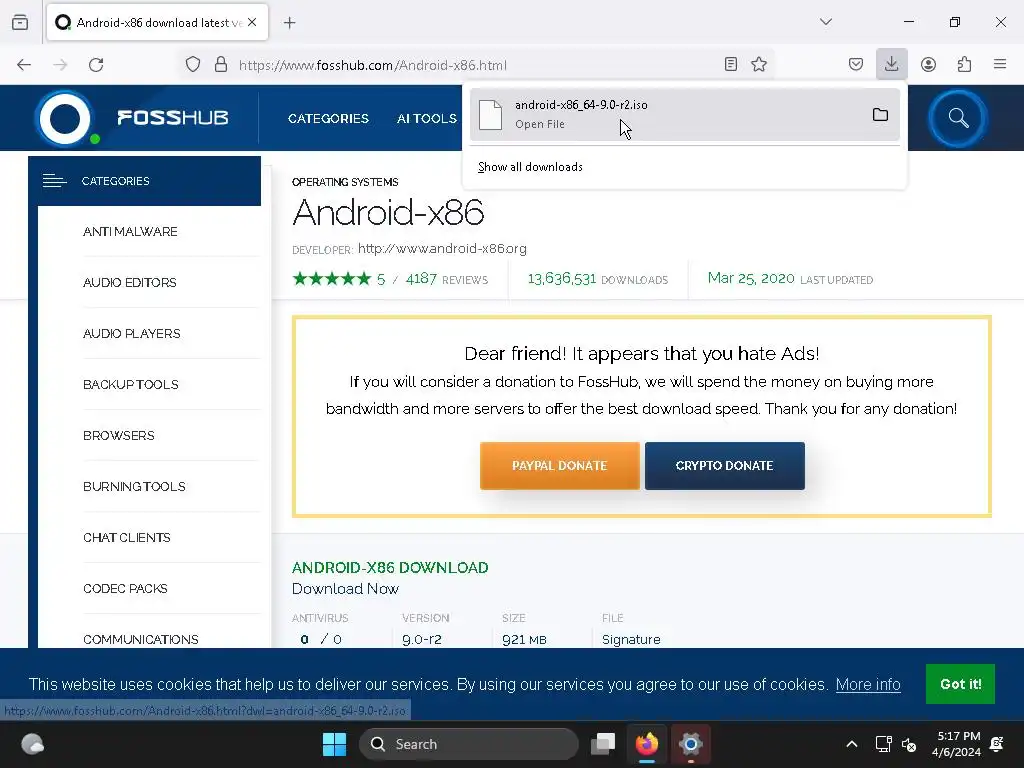Dismiss the cookie notice with Got it!
This screenshot has width=1024, height=768.
click(960, 684)
